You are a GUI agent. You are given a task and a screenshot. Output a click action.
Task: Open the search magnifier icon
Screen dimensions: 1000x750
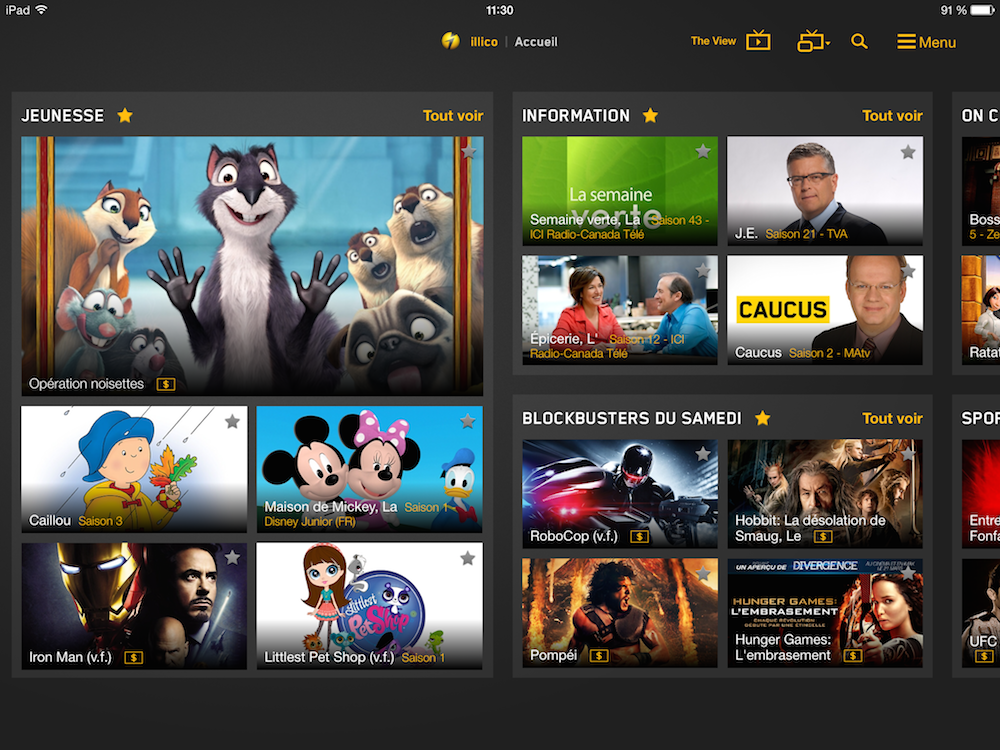(x=859, y=41)
